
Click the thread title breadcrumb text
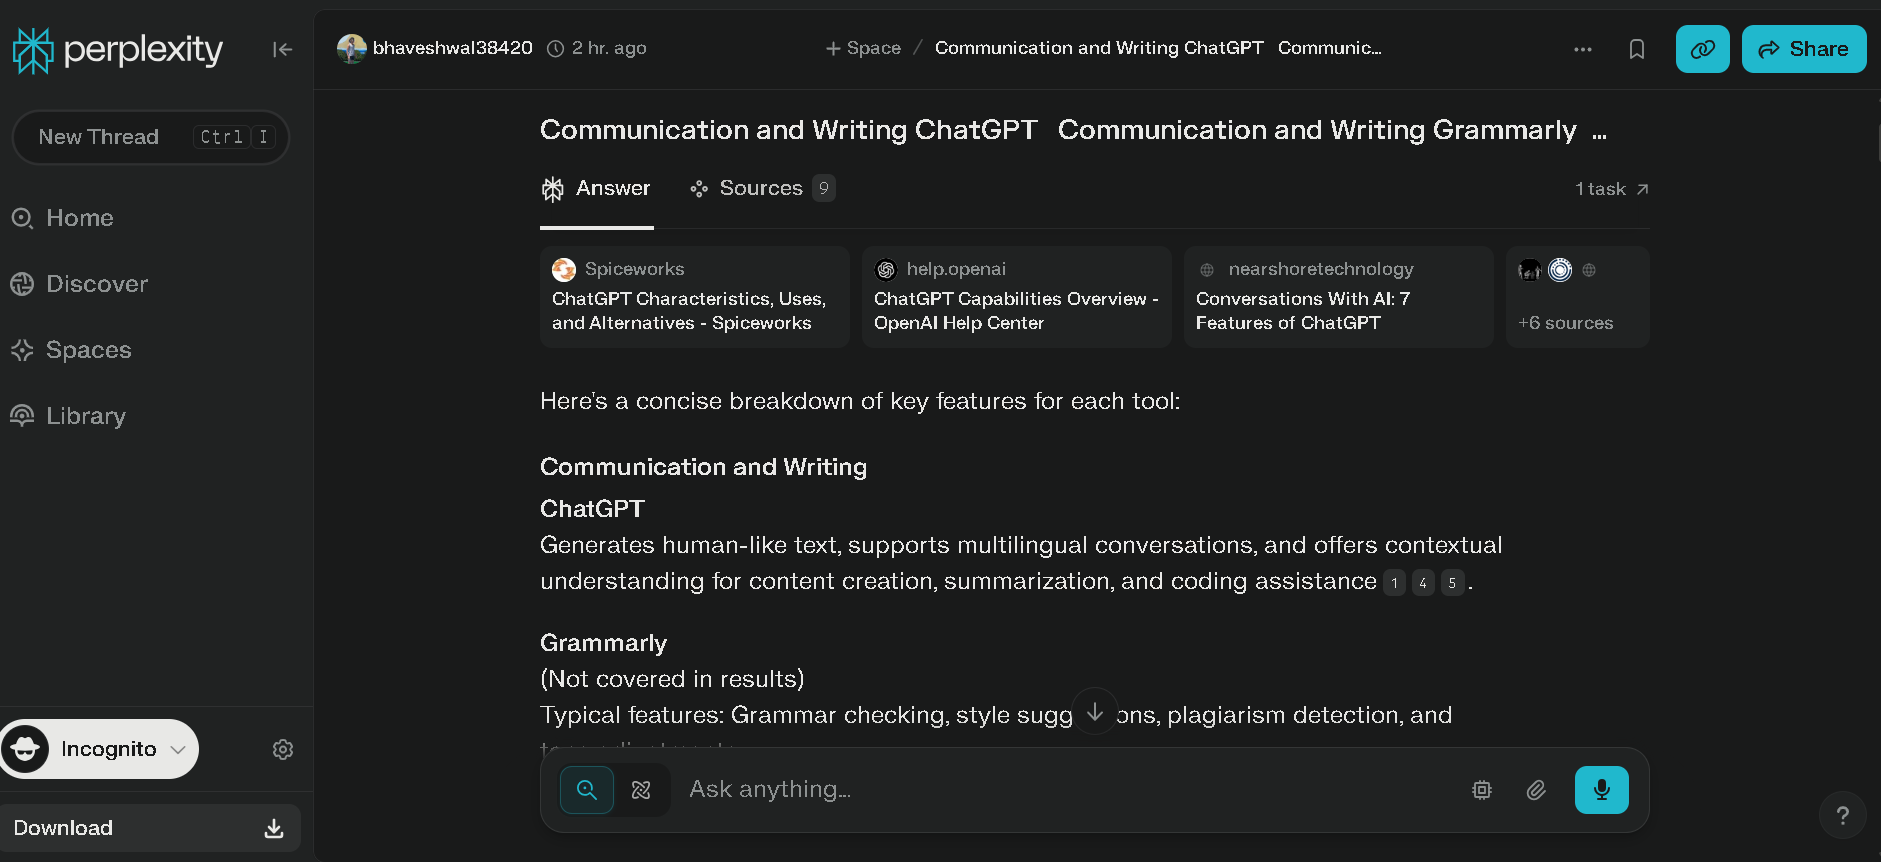click(1158, 48)
